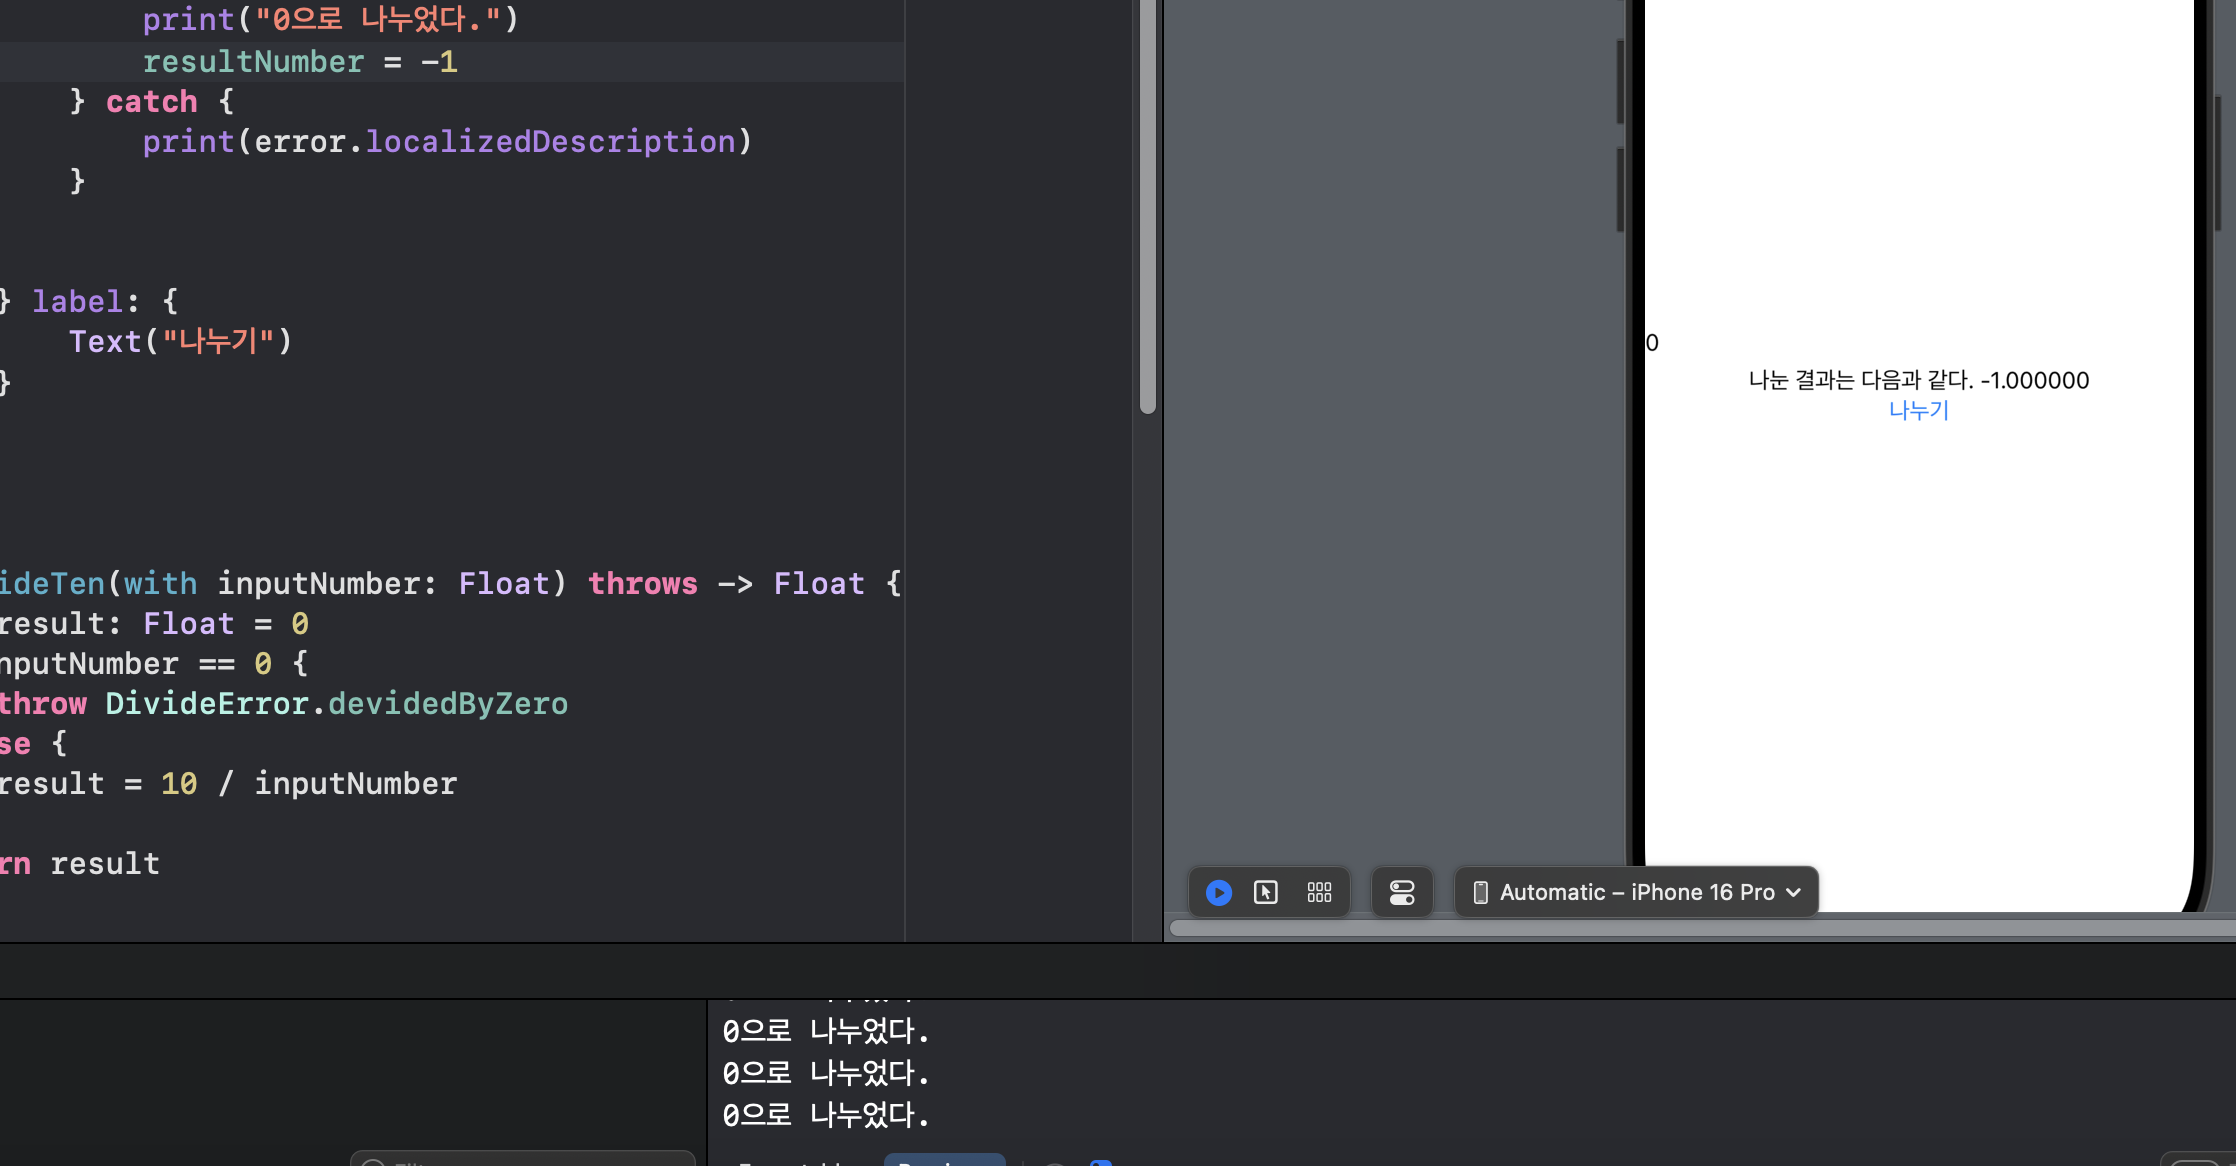Click the resultNumber = -1 line
This screenshot has width=2236, height=1166.
point(300,62)
